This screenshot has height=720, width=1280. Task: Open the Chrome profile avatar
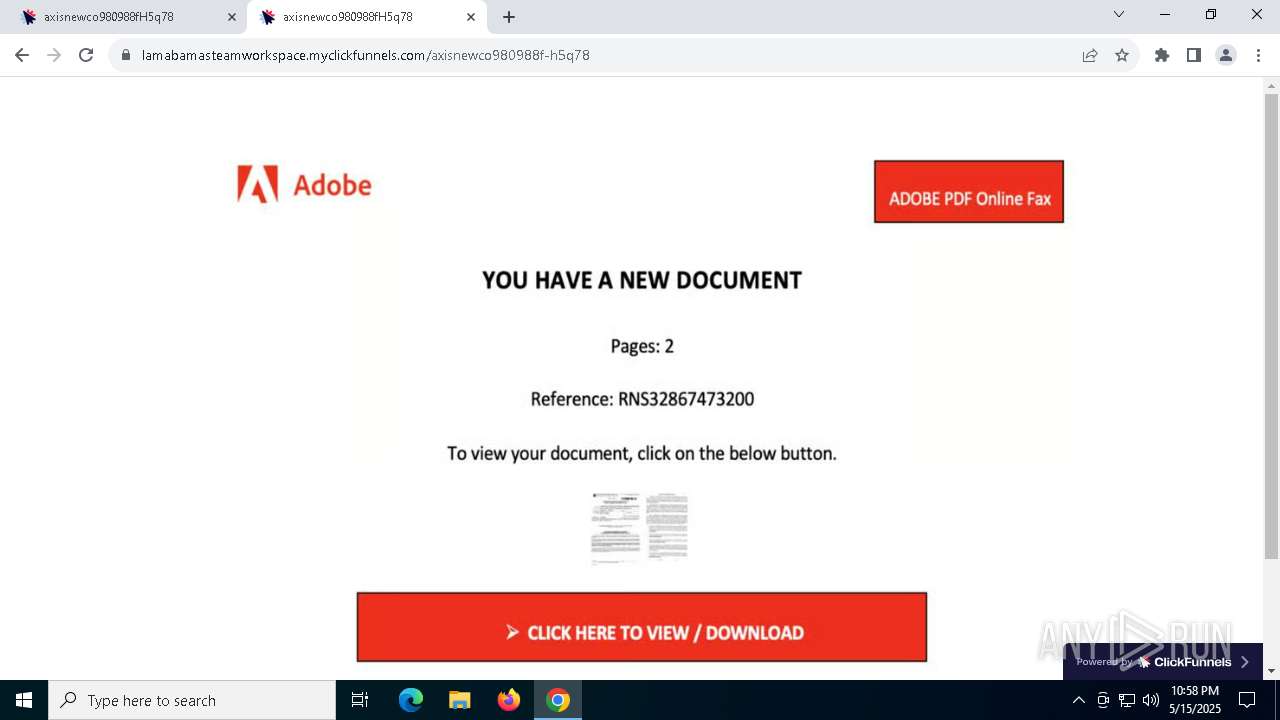click(x=1226, y=55)
